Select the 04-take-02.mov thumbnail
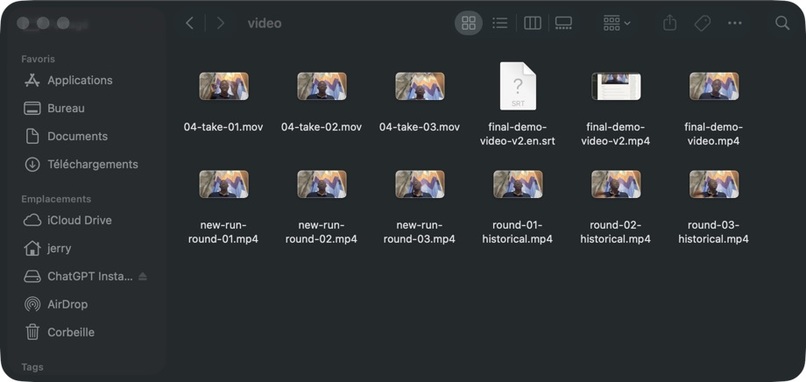The height and width of the screenshot is (382, 806). point(322,86)
